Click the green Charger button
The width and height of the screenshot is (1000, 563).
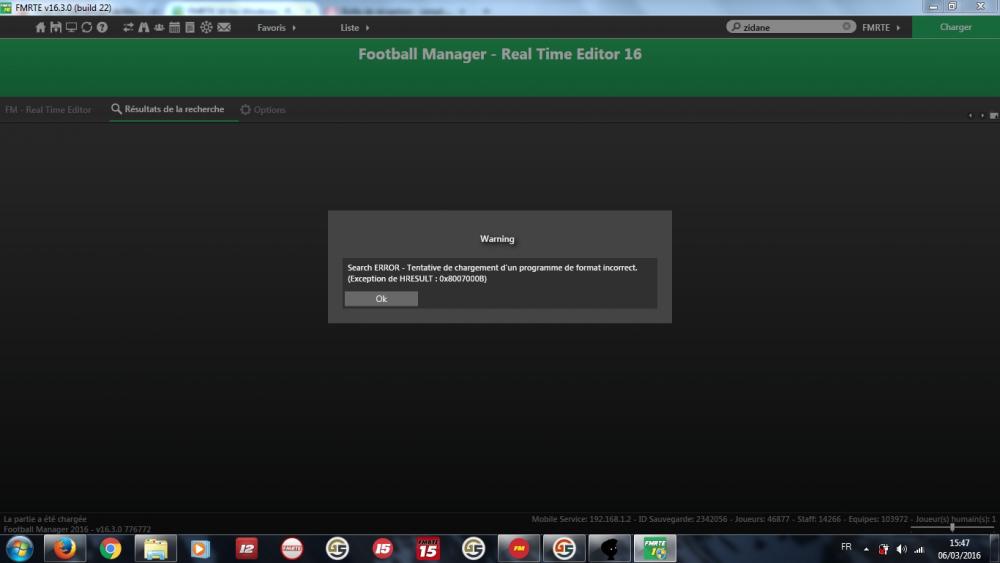(x=955, y=27)
